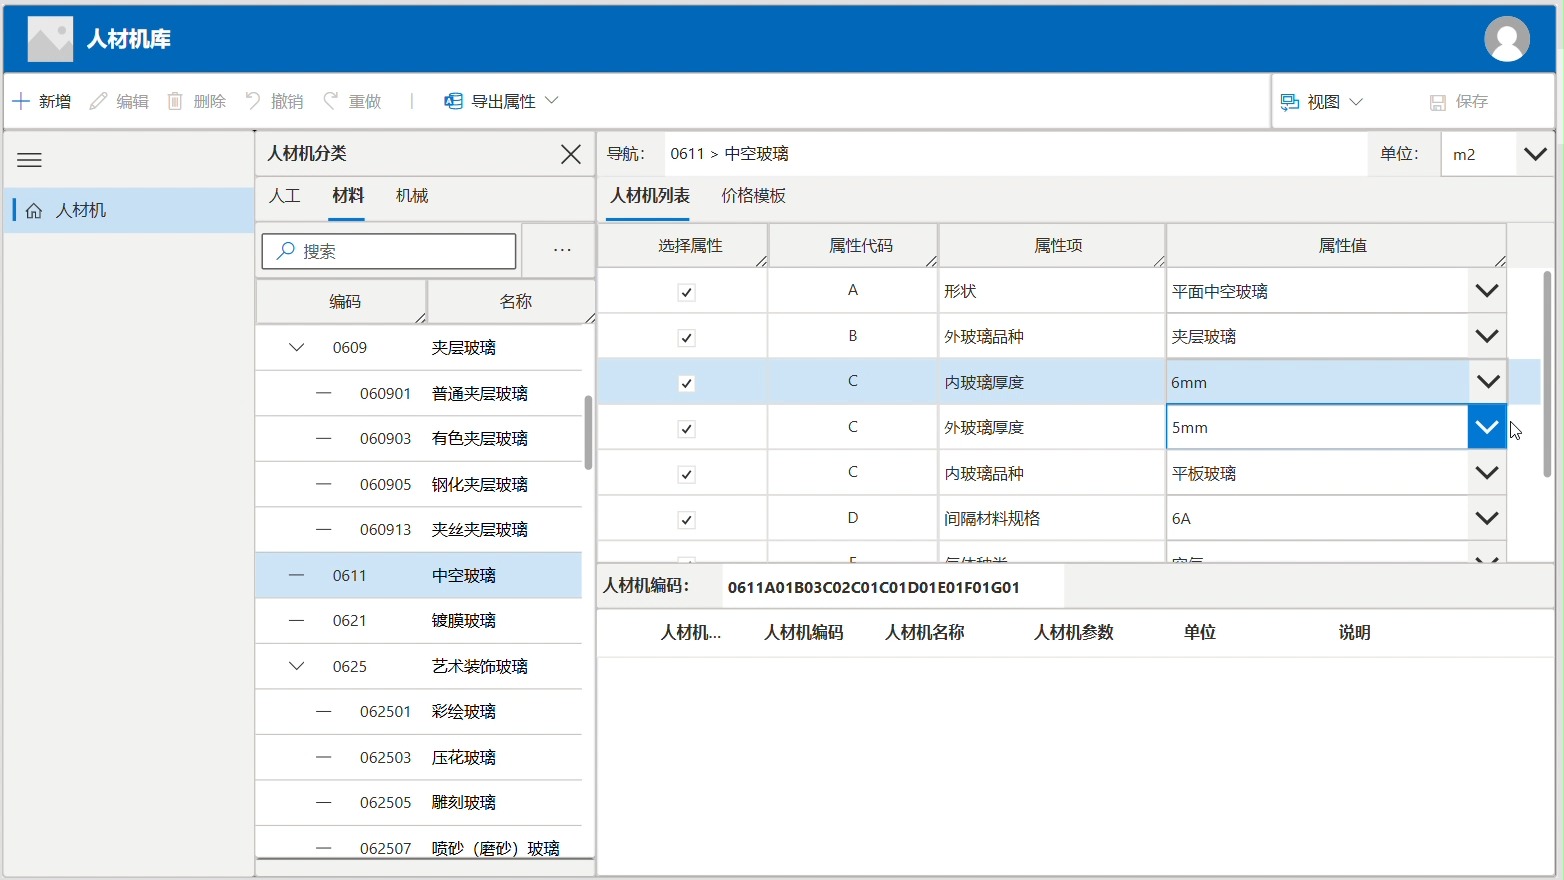Open the 属性值 dropdown for 平面中空玻璃

tap(1487, 291)
